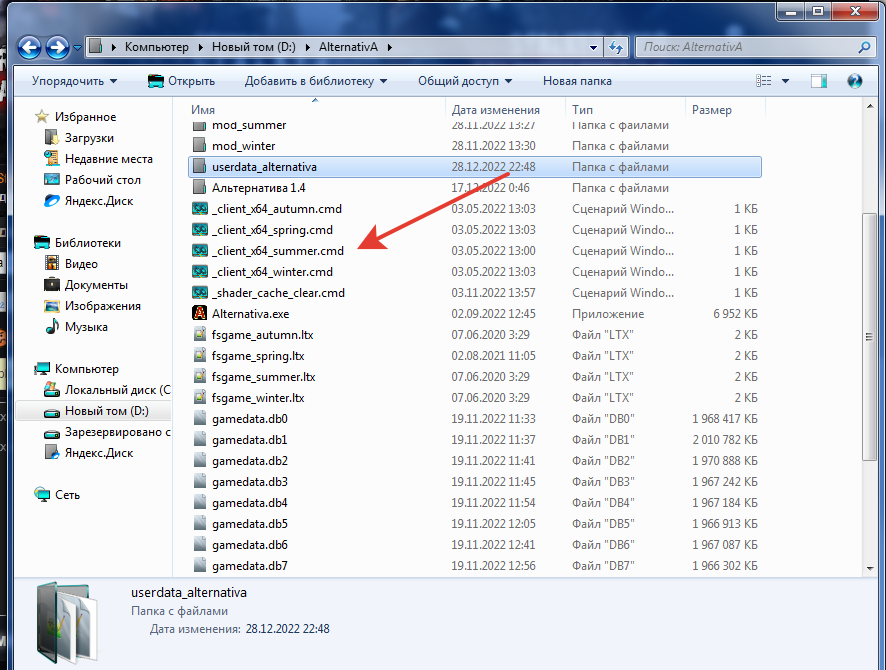Open the Документы library

pyautogui.click(x=96, y=285)
